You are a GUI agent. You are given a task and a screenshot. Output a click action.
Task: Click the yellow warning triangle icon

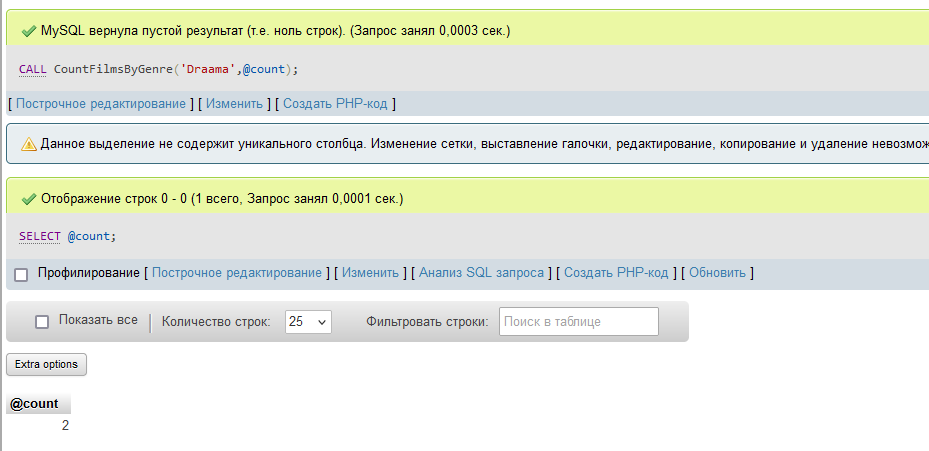pos(28,144)
